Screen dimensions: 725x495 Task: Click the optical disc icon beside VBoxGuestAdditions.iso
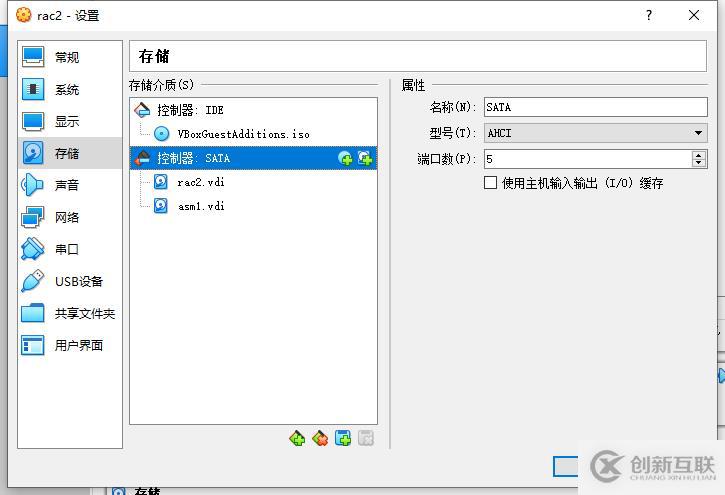pos(161,134)
